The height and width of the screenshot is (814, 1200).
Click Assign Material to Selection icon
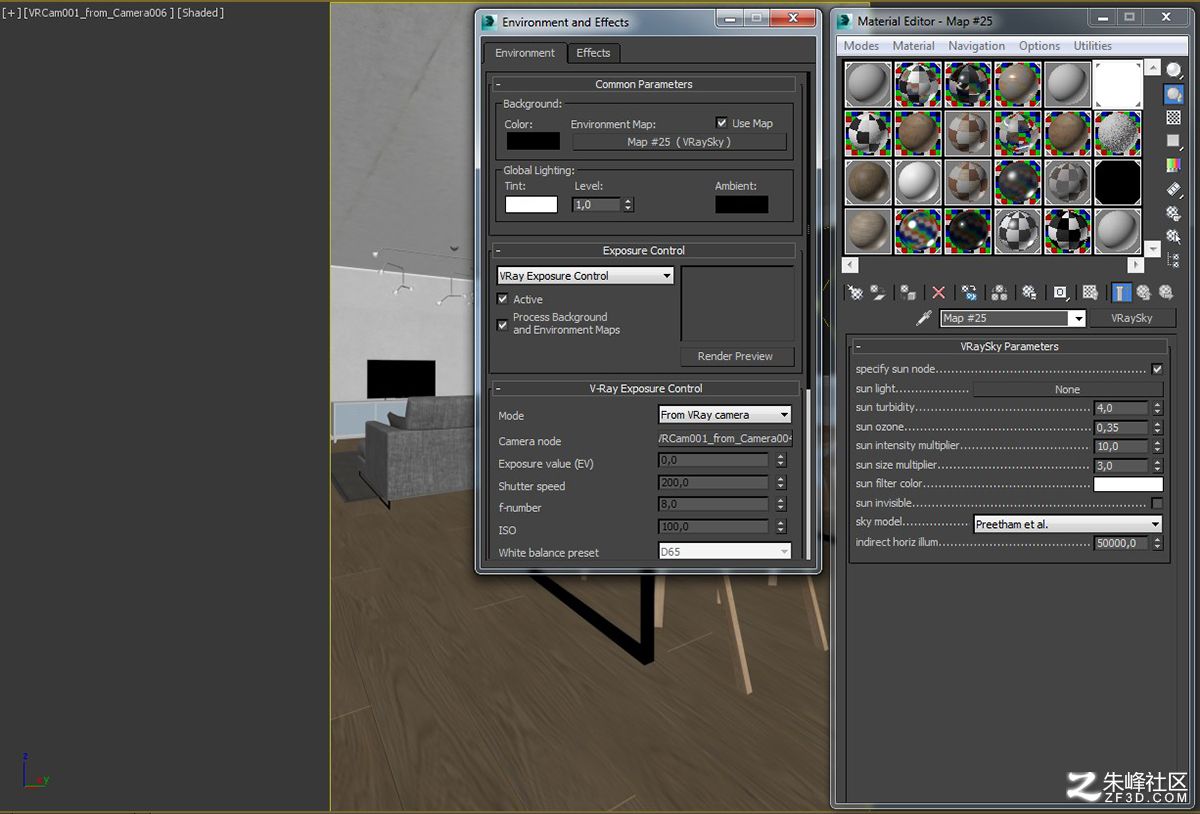pyautogui.click(x=908, y=292)
